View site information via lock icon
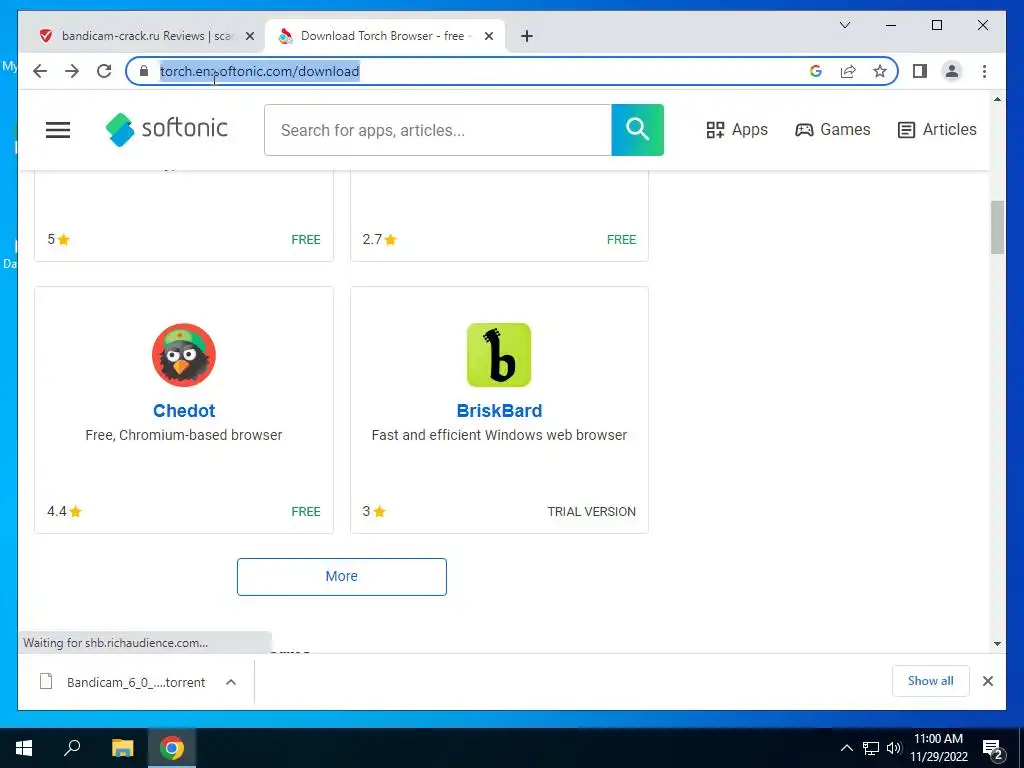The width and height of the screenshot is (1024, 768). tap(144, 71)
